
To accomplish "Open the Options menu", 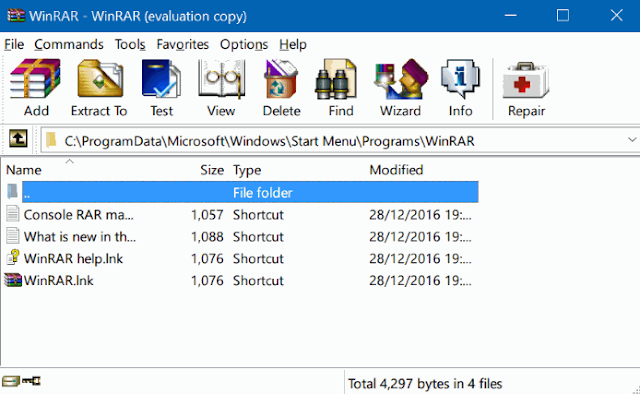I will (244, 44).
